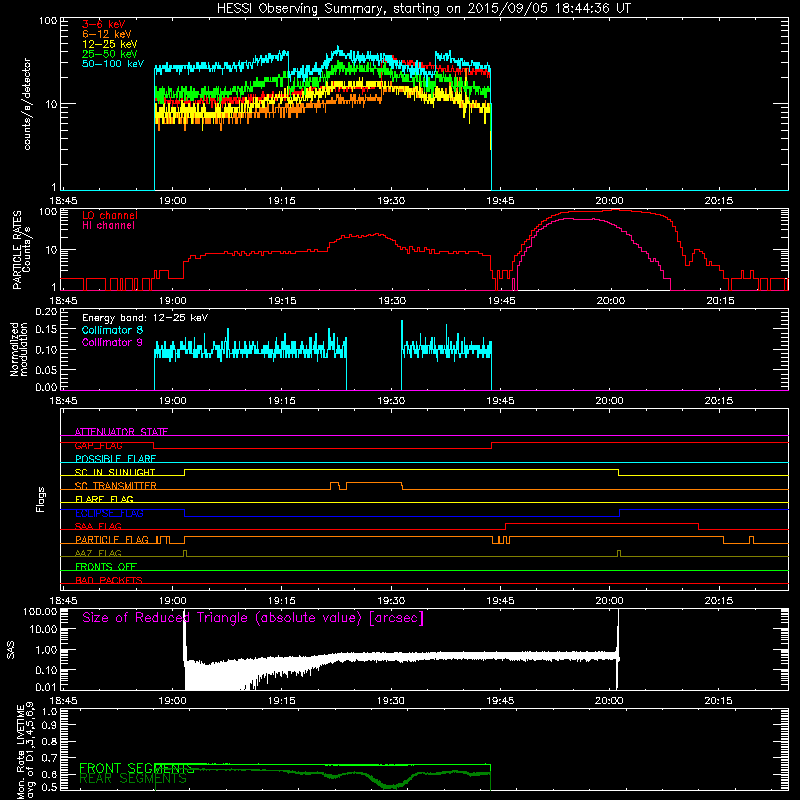Image resolution: width=800 pixels, height=800 pixels.
Task: Select the 6-12 keV legend entry
Action: pos(107,34)
